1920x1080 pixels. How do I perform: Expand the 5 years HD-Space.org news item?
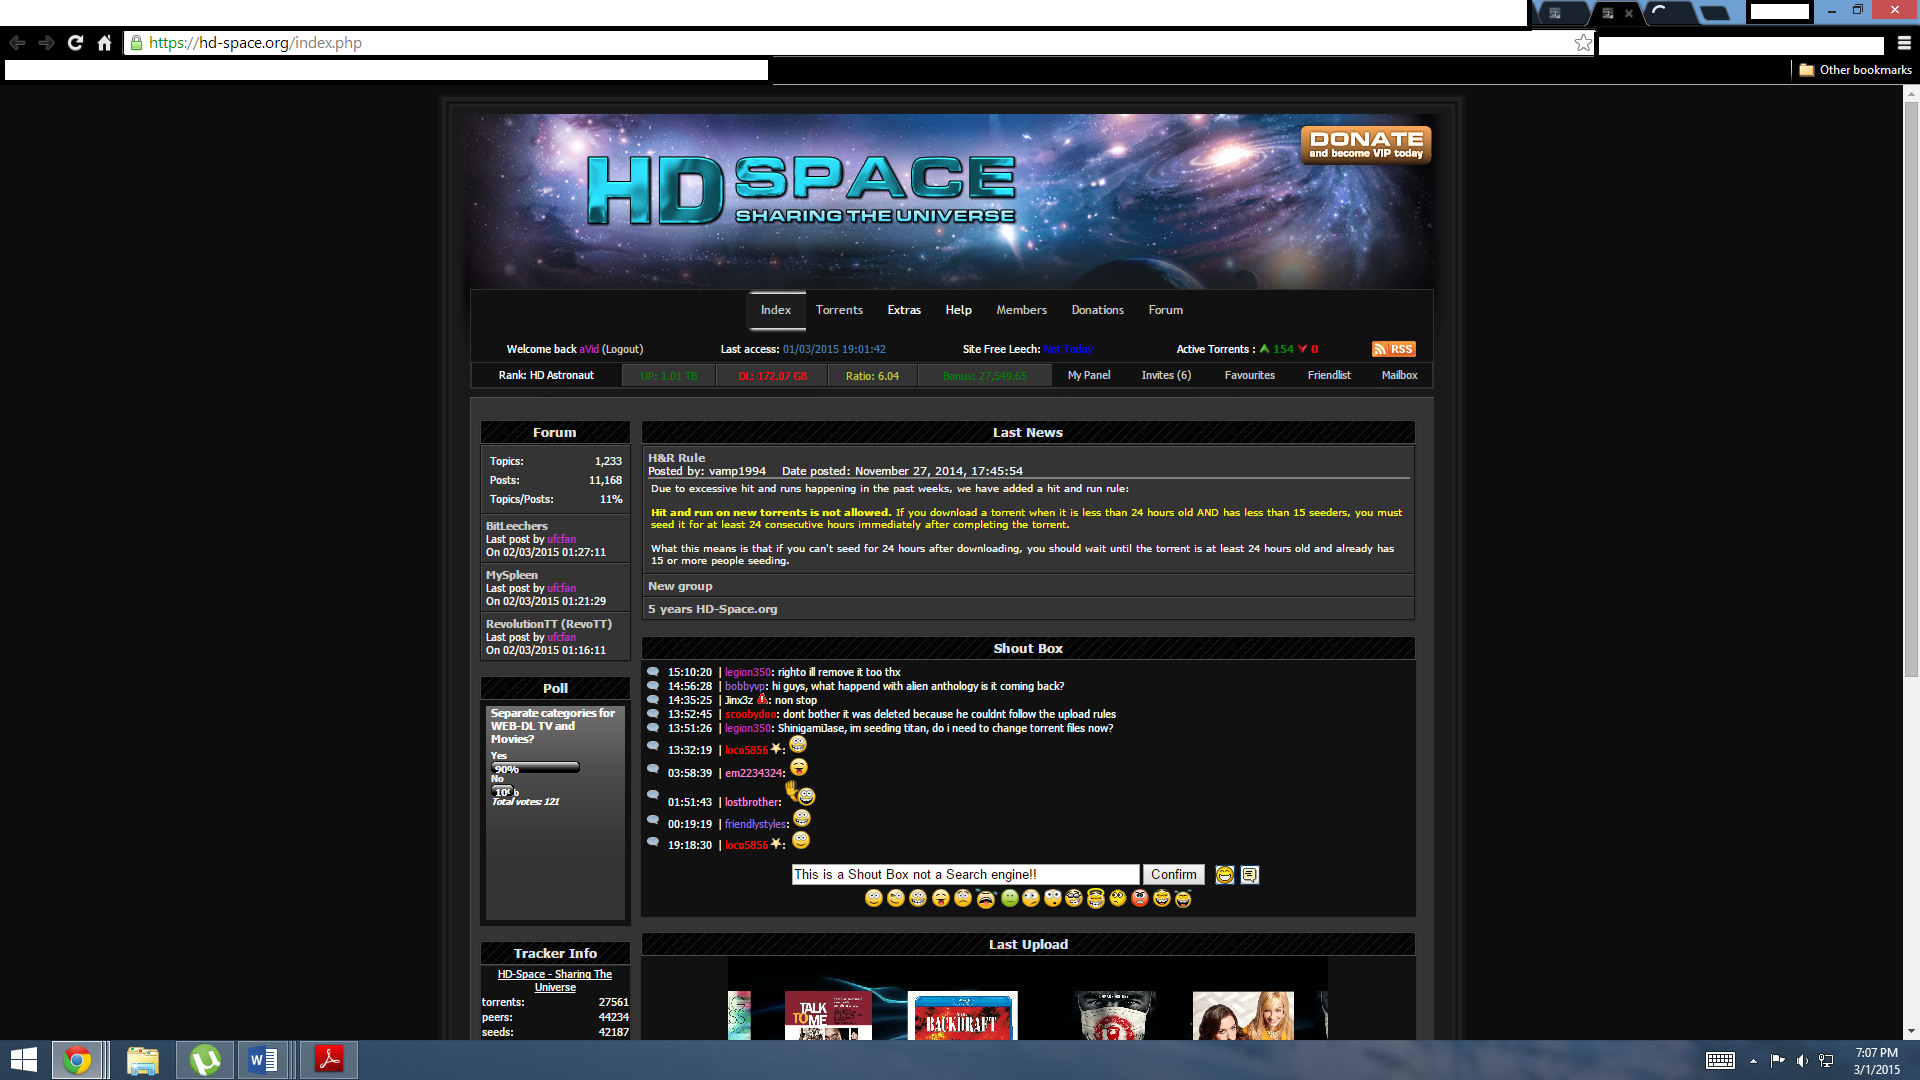[x=712, y=609]
